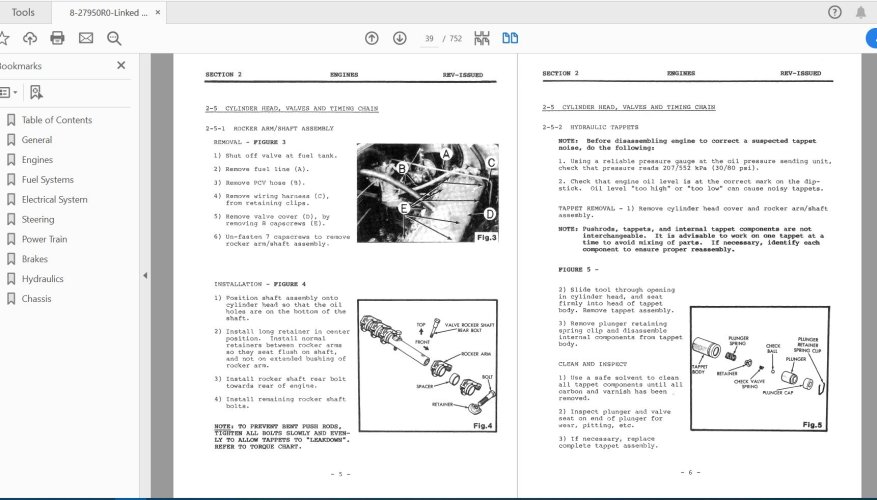
Task: Close the Bookmarks panel
Action: pos(121,65)
